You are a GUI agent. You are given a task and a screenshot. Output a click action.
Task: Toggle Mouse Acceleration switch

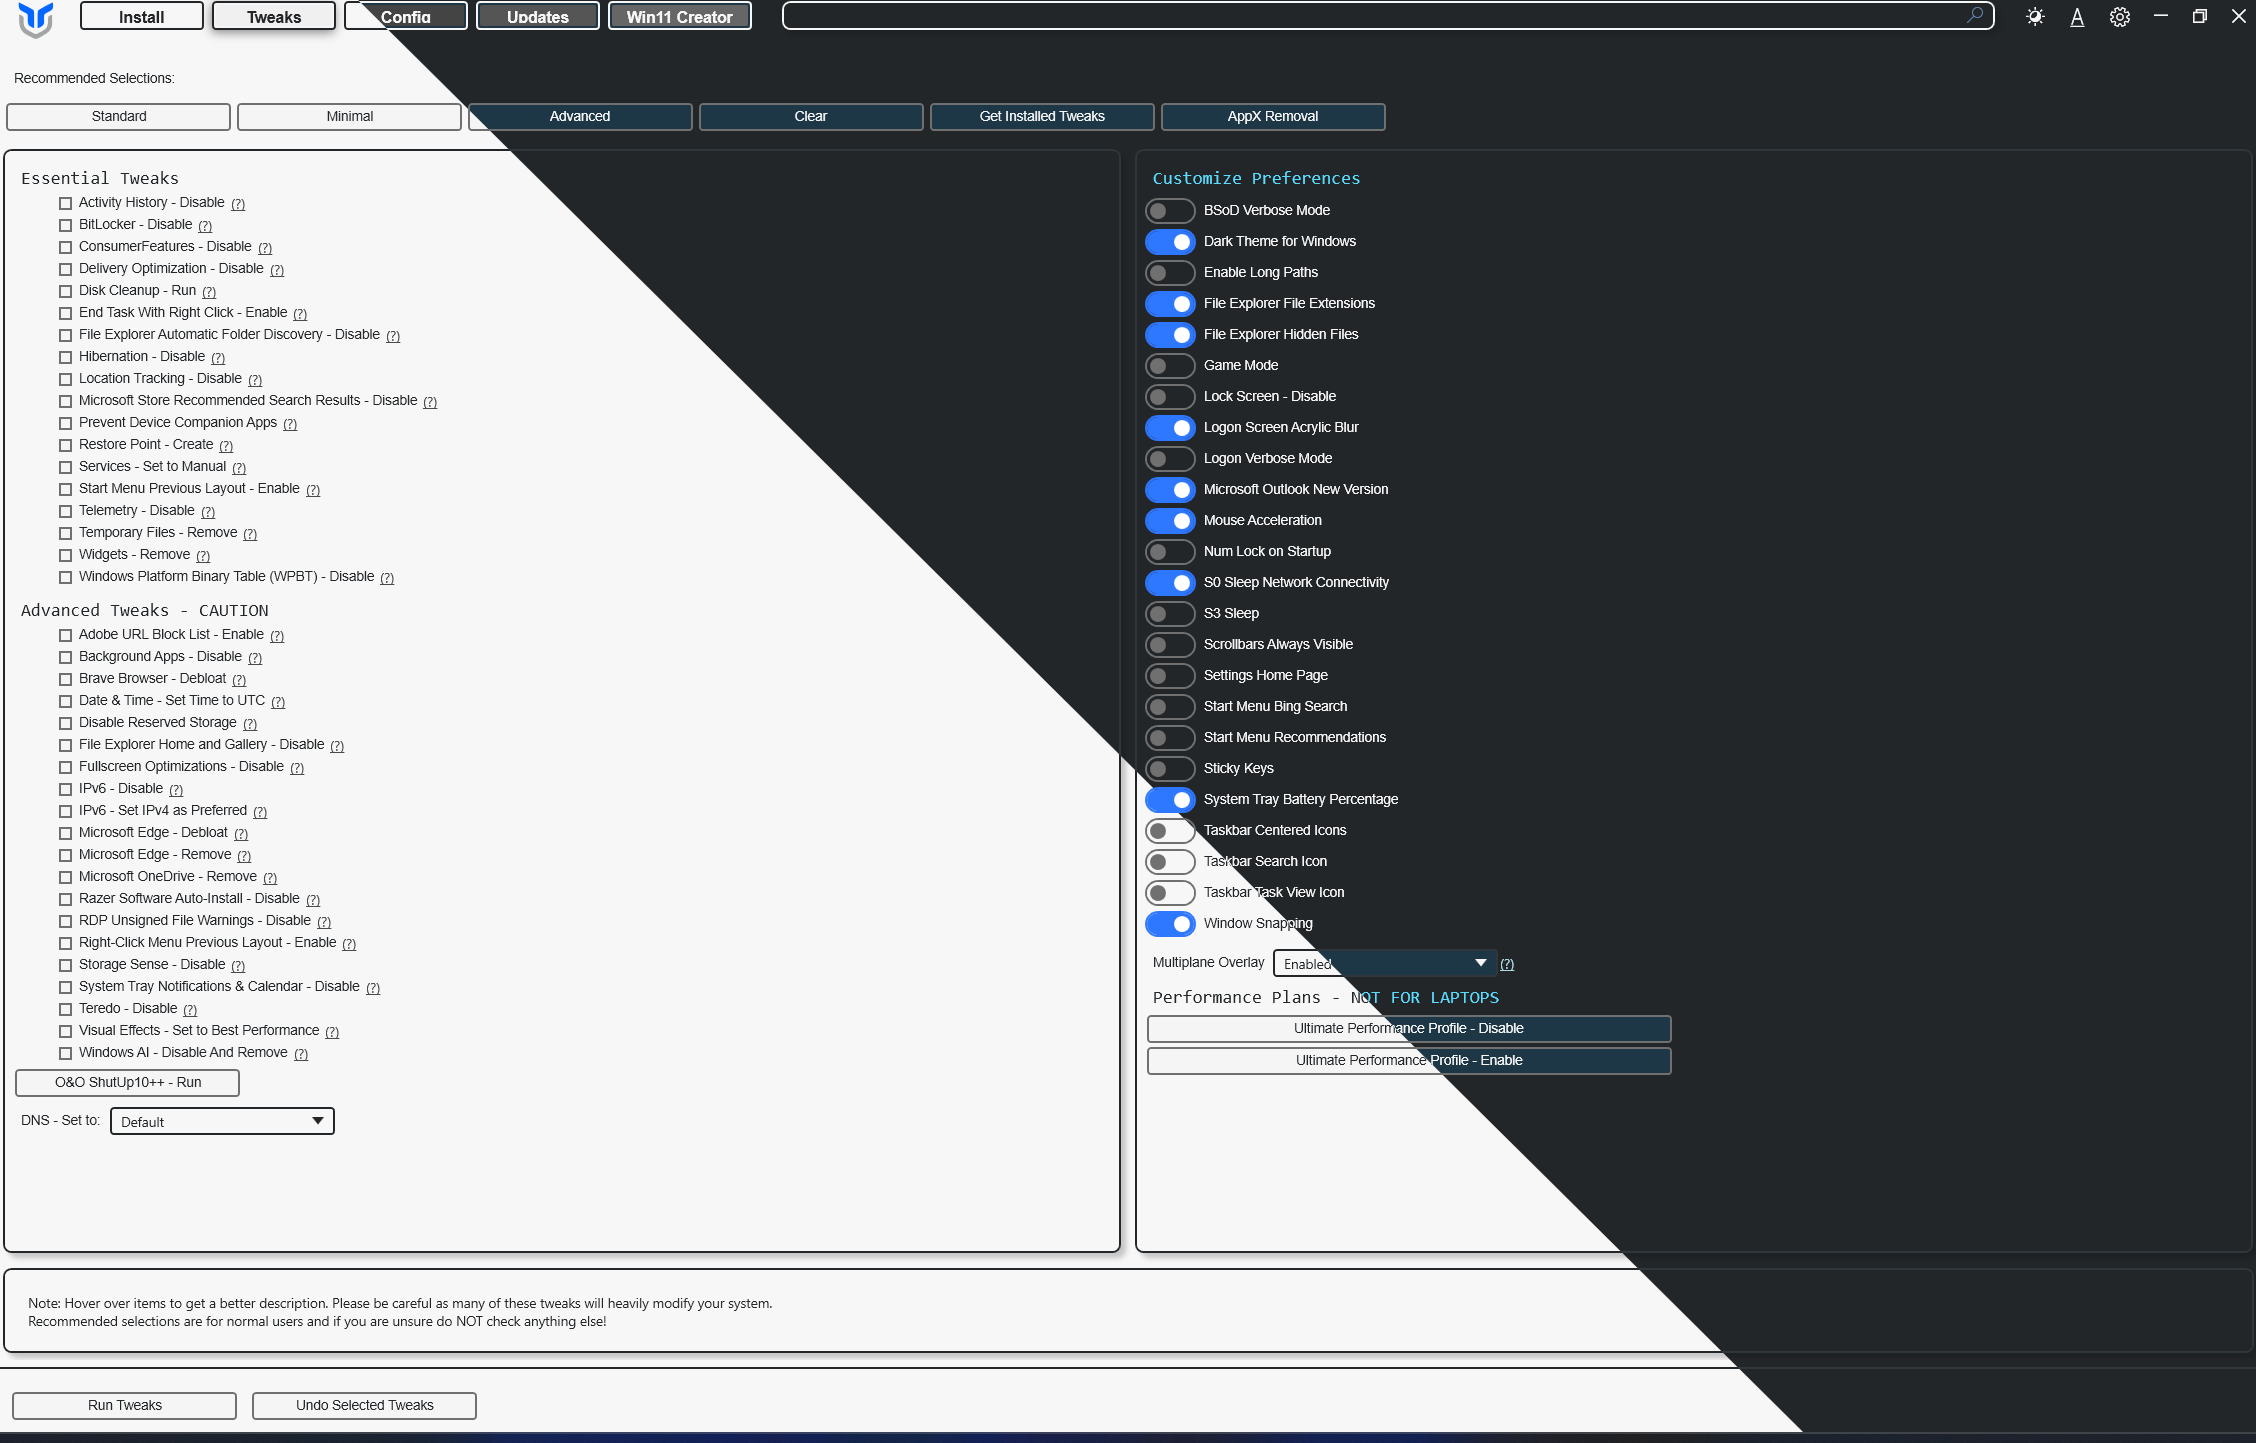(1170, 521)
